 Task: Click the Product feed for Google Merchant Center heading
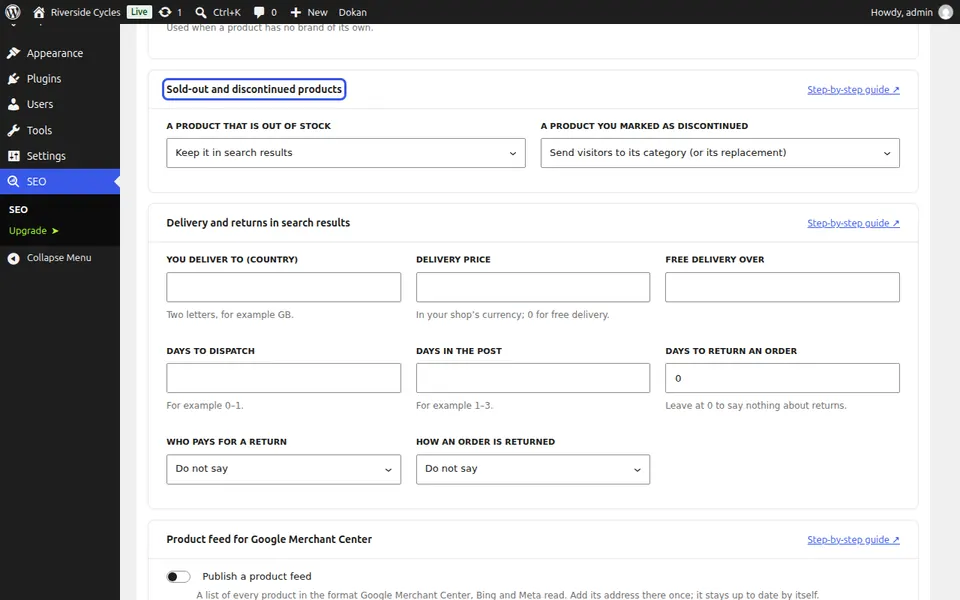pos(269,539)
